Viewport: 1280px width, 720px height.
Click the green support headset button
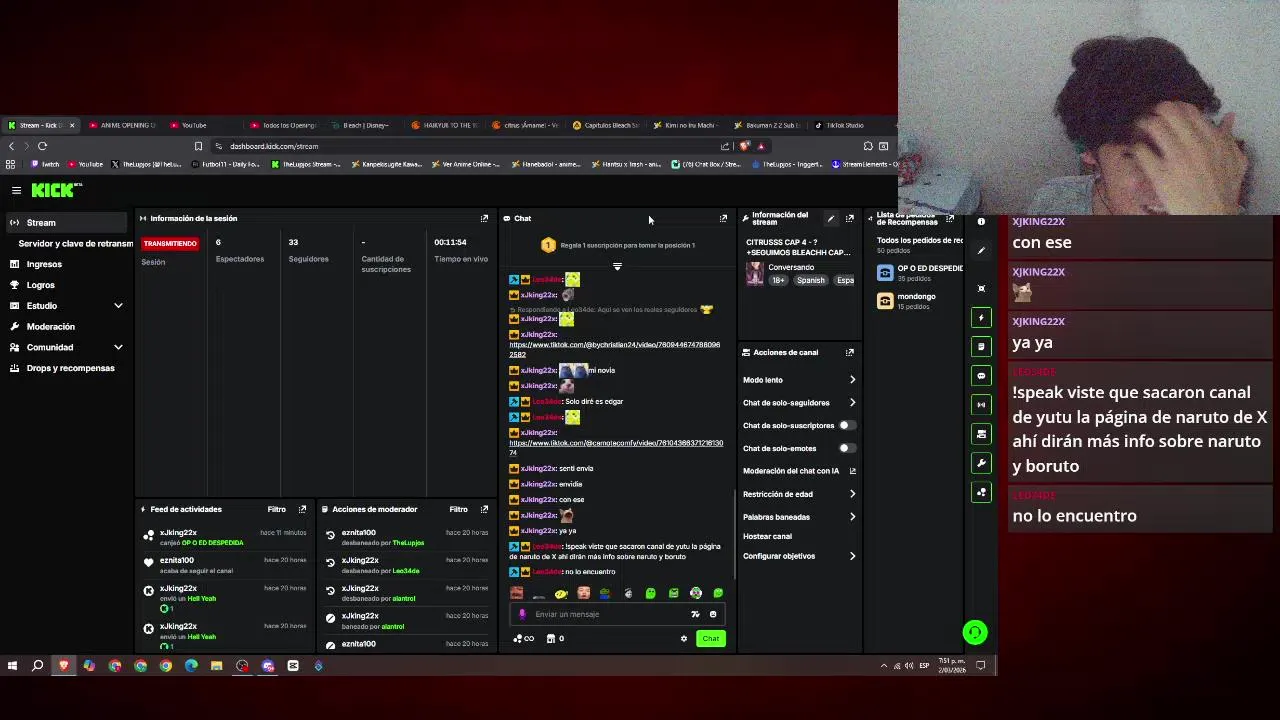975,632
